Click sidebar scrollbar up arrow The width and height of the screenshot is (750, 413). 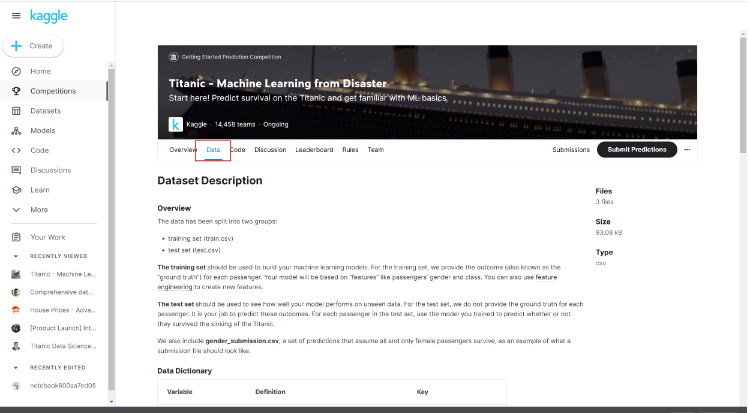pos(111,65)
